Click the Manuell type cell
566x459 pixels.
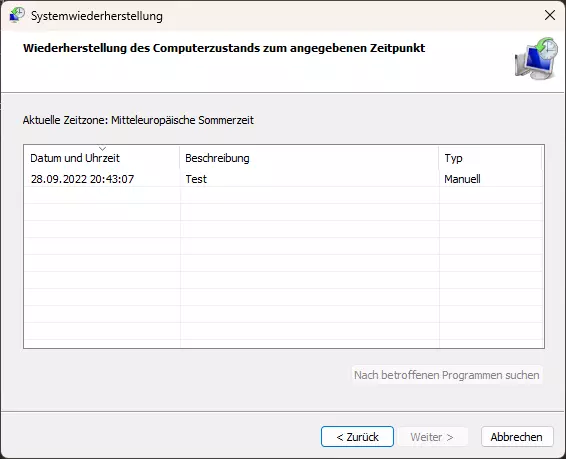pyautogui.click(x=462, y=179)
